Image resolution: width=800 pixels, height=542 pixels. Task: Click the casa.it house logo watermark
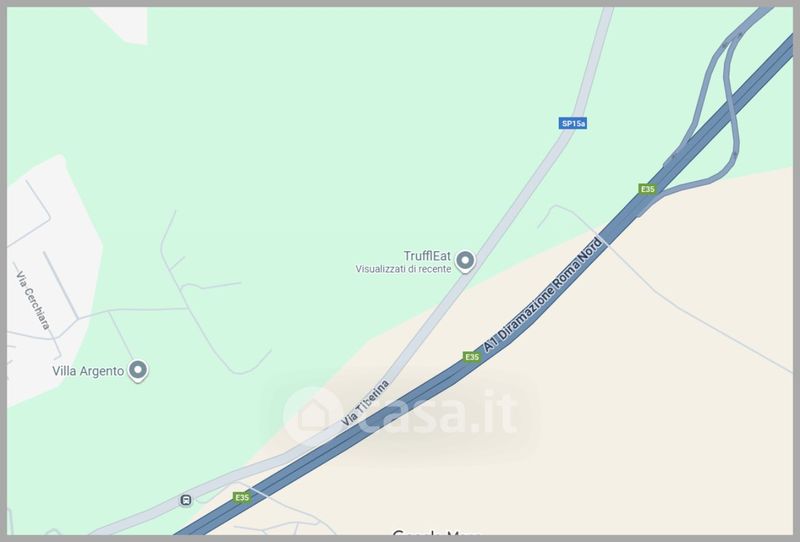click(312, 414)
